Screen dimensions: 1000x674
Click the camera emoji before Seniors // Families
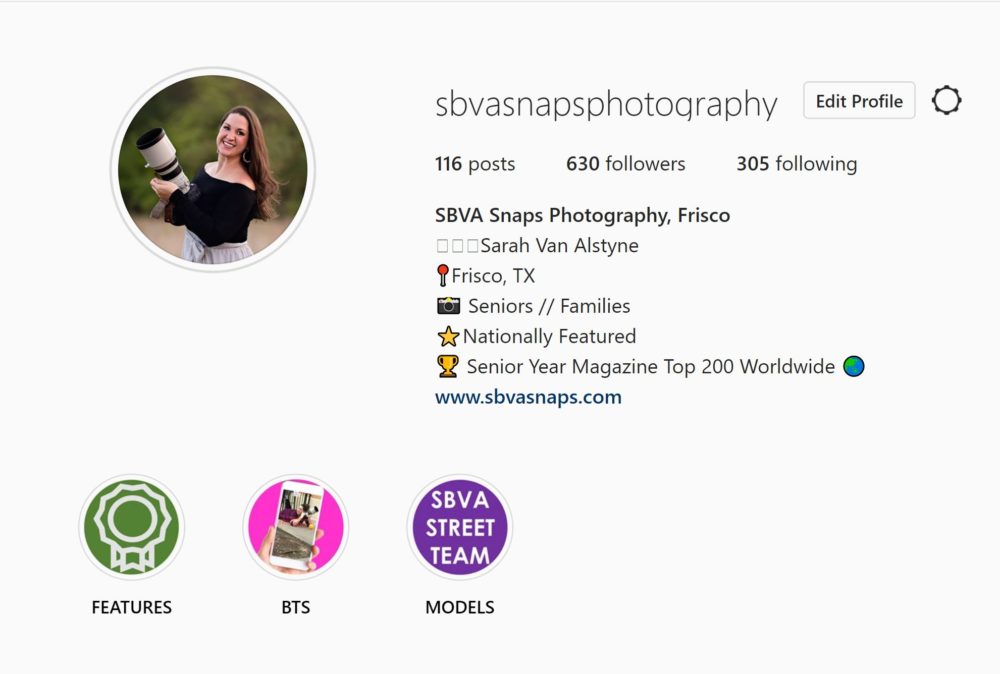click(448, 306)
